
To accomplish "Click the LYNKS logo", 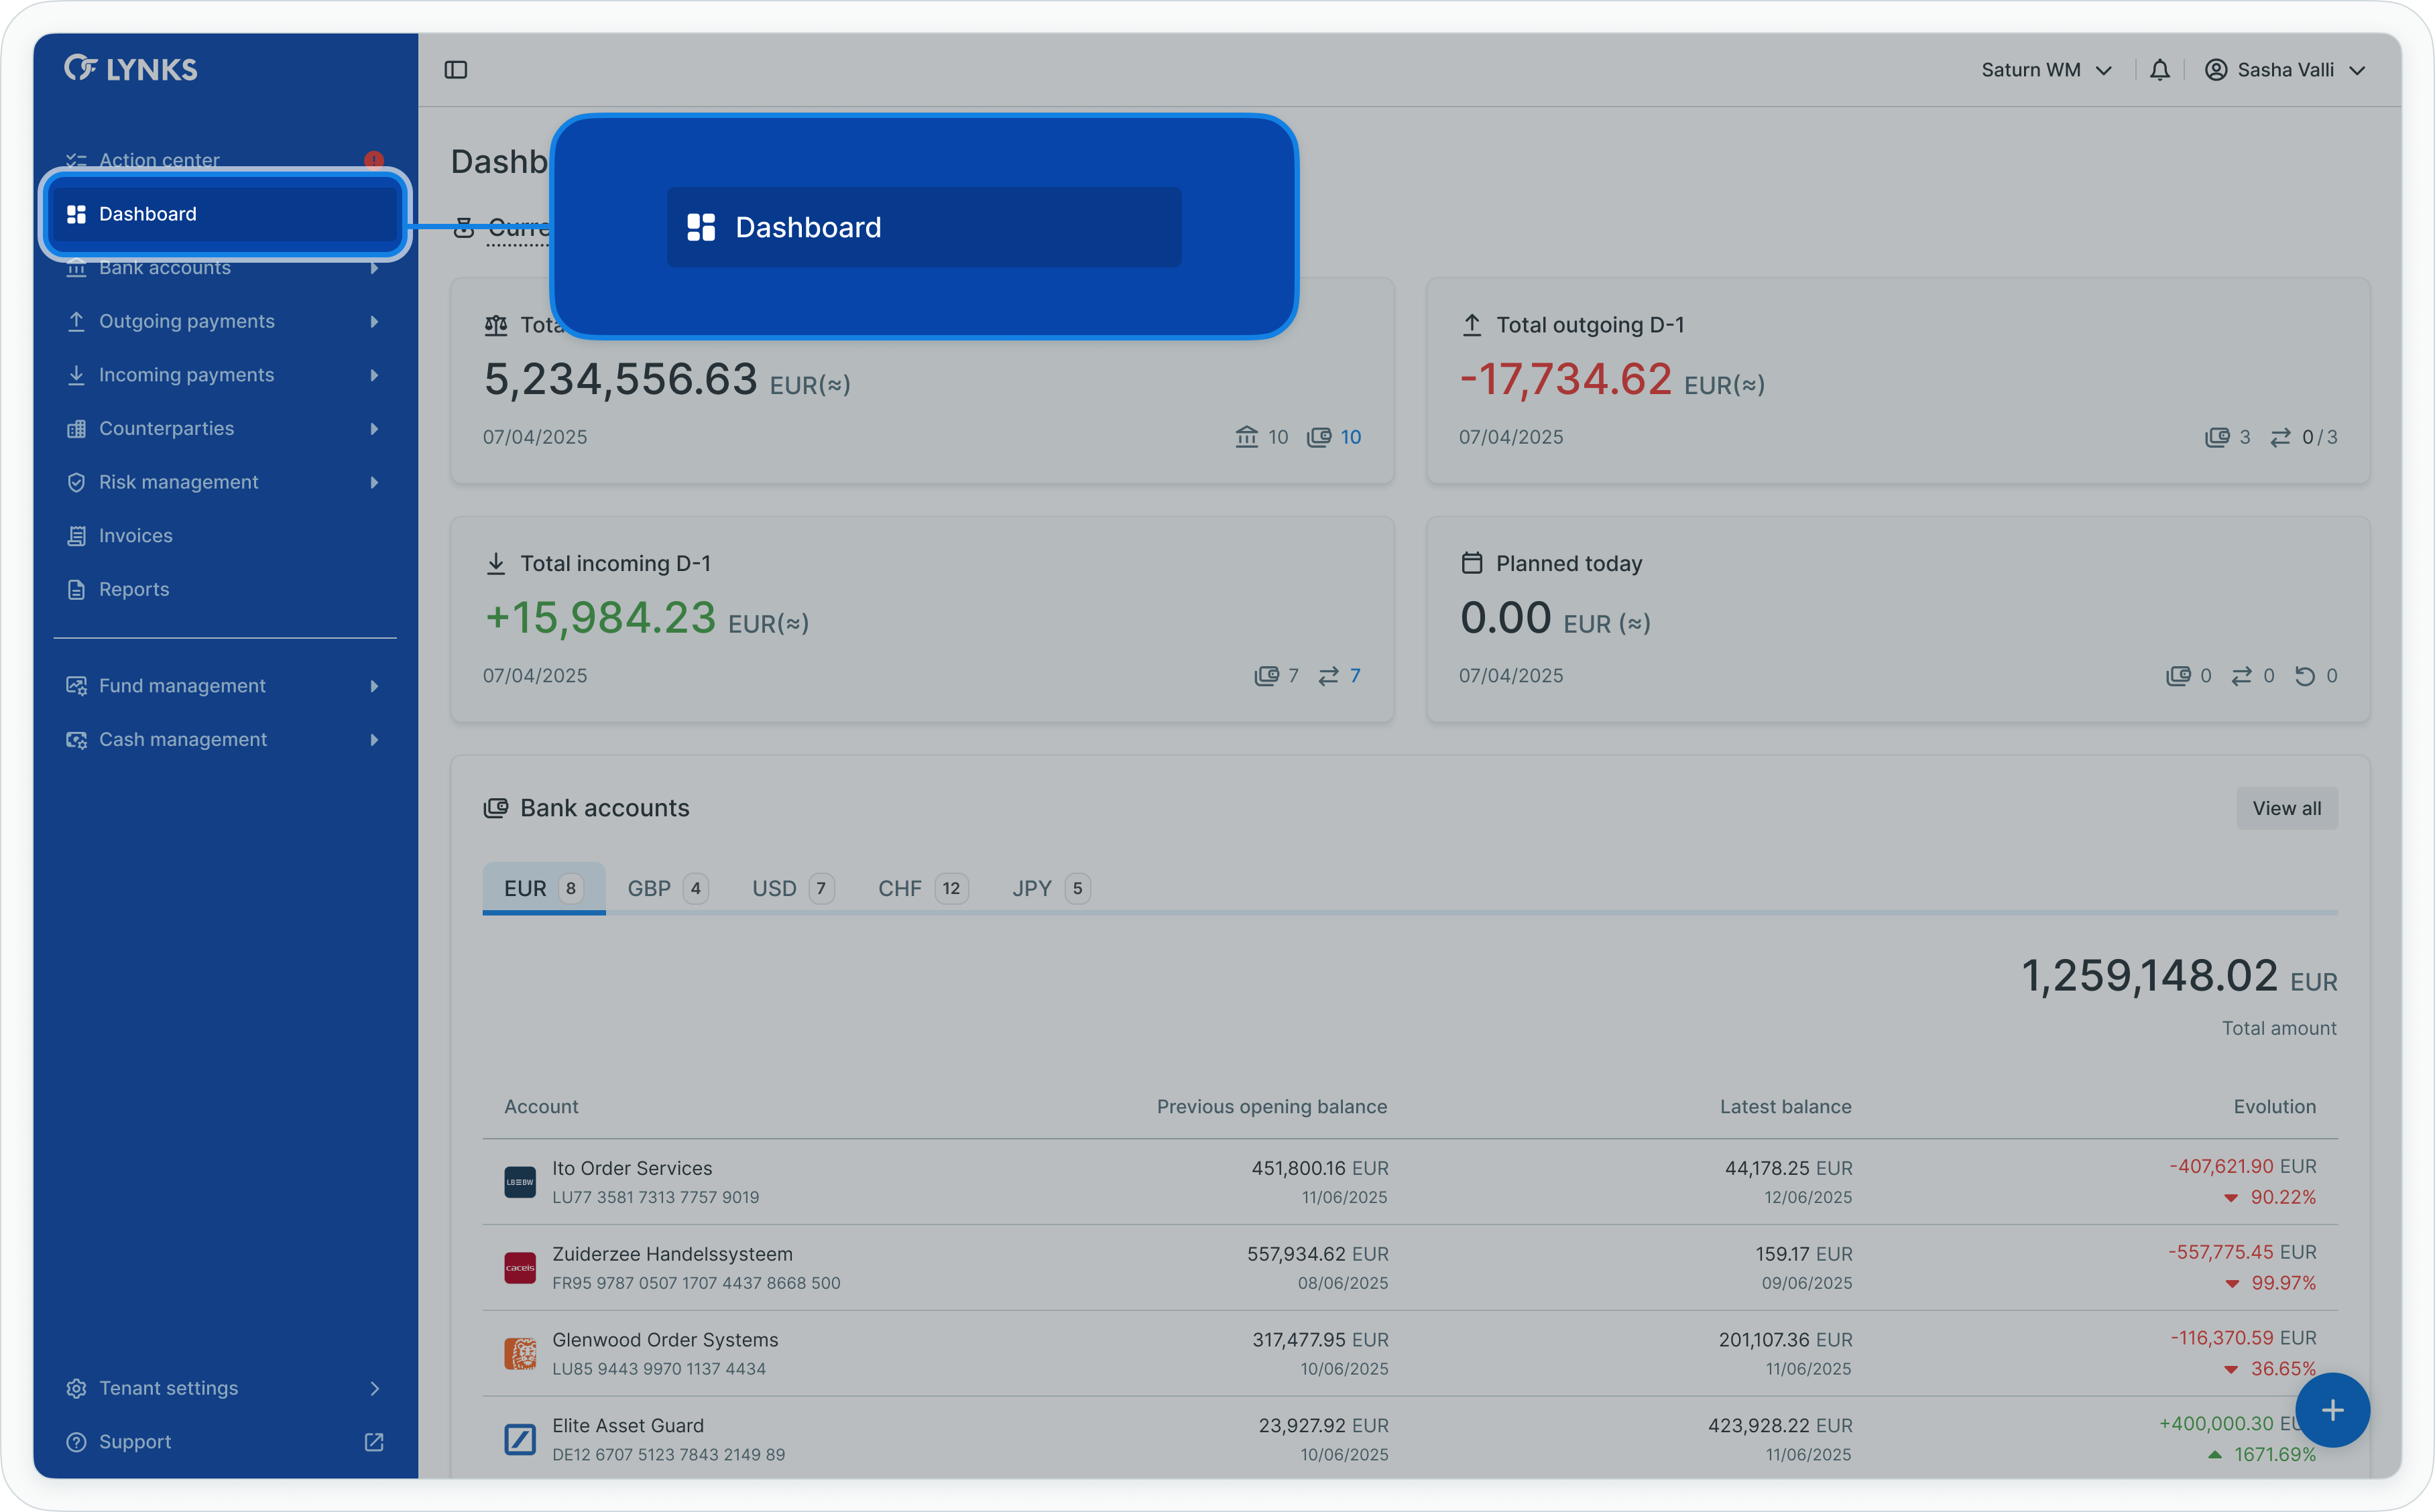I will [x=131, y=69].
